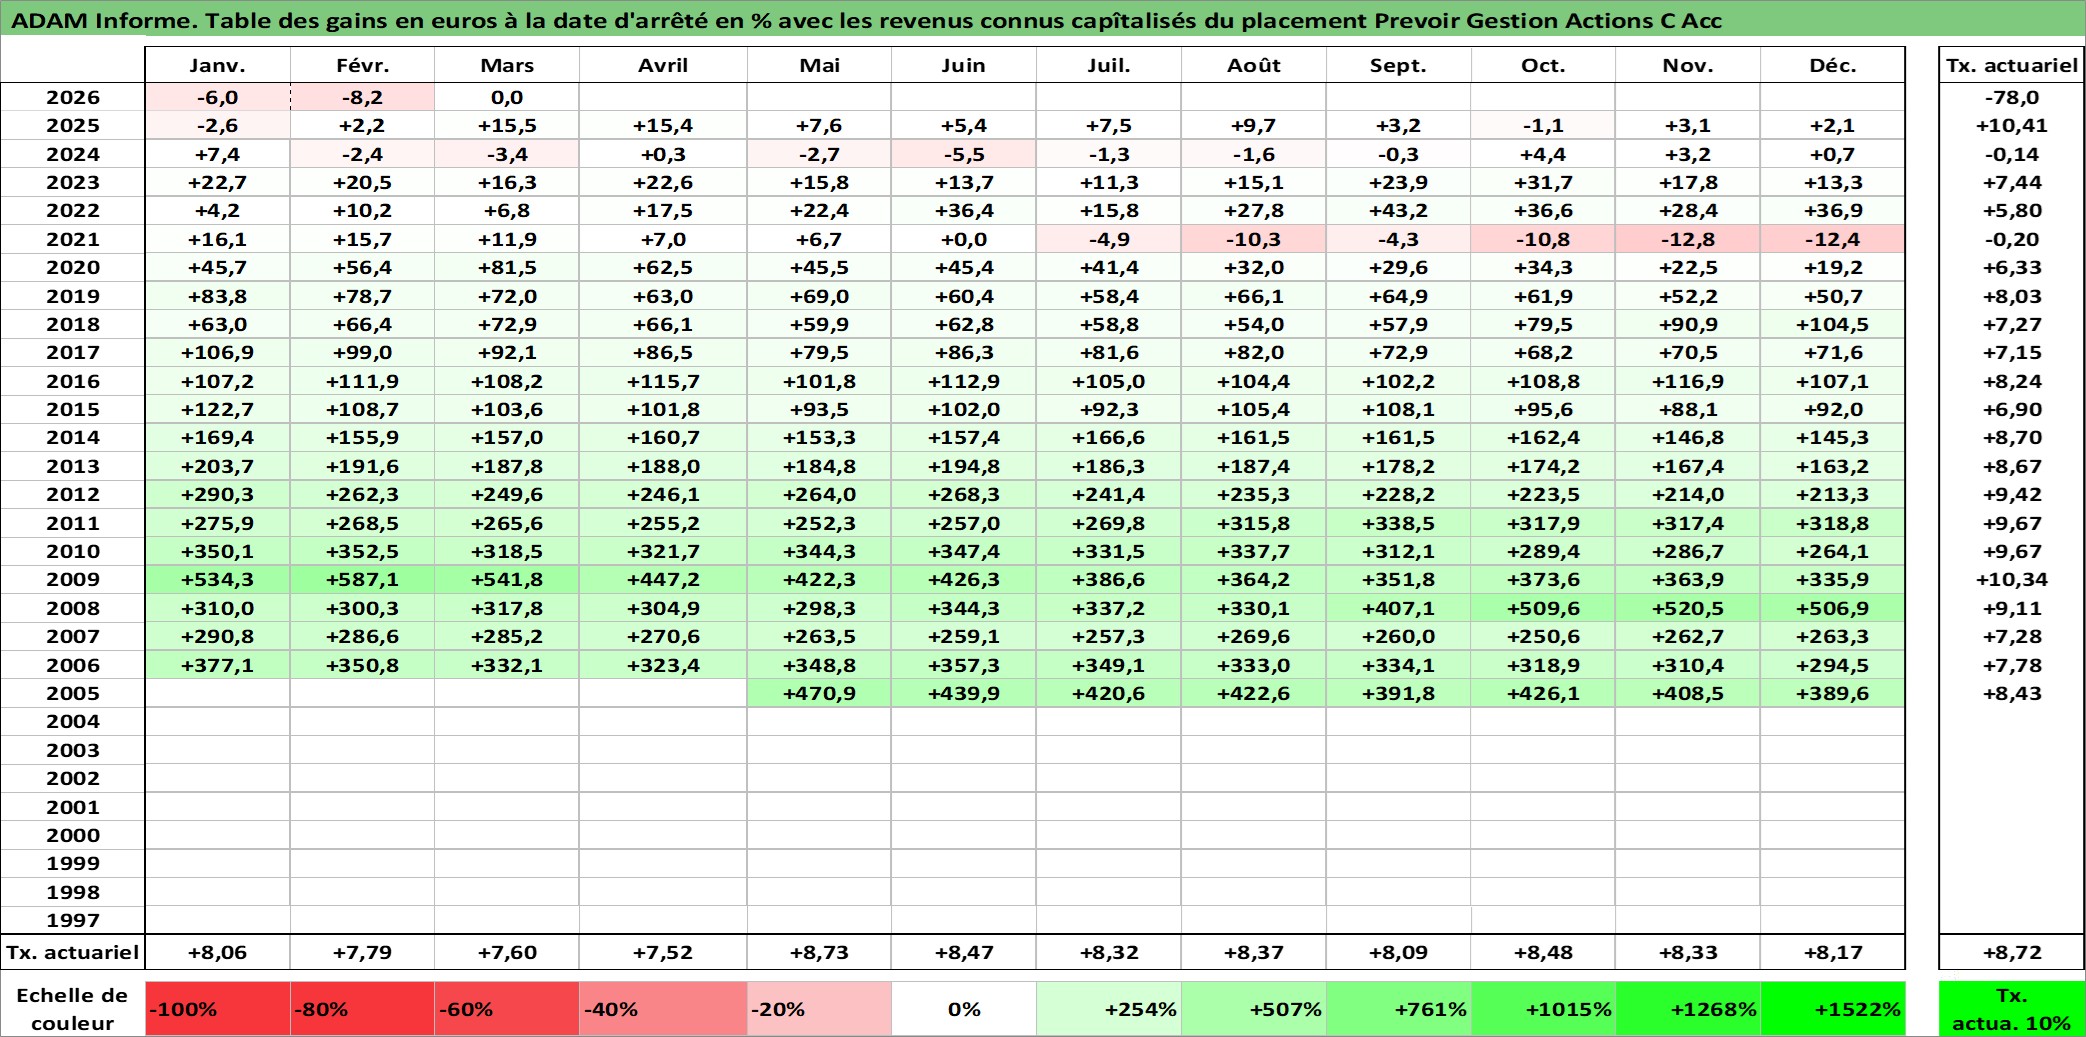Click the 0,0 cell in Mars 2026
The height and width of the screenshot is (1037, 2086).
pyautogui.click(x=507, y=97)
